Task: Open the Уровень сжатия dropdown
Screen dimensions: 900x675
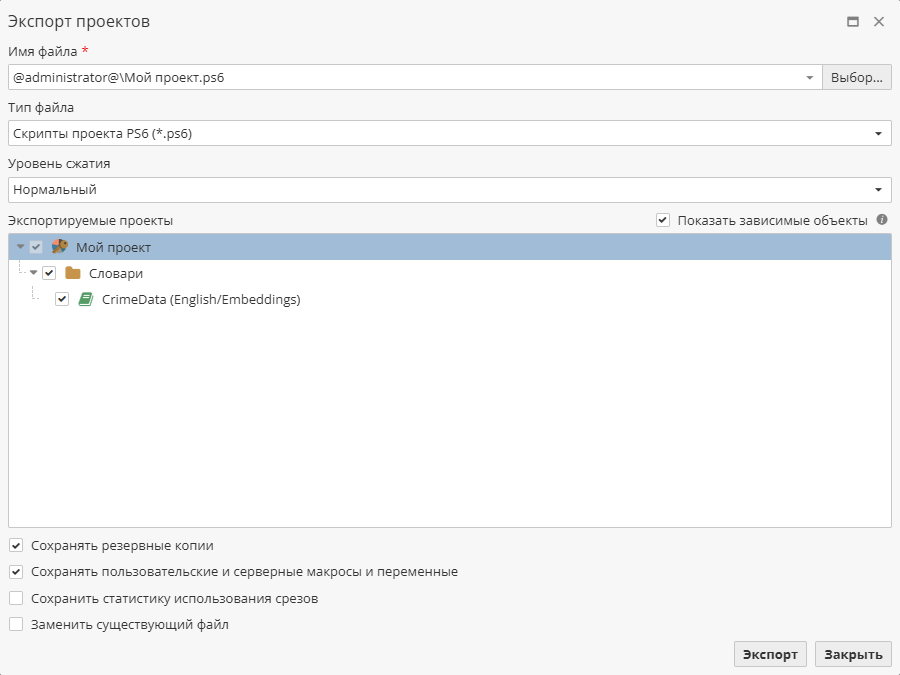Action: point(878,189)
